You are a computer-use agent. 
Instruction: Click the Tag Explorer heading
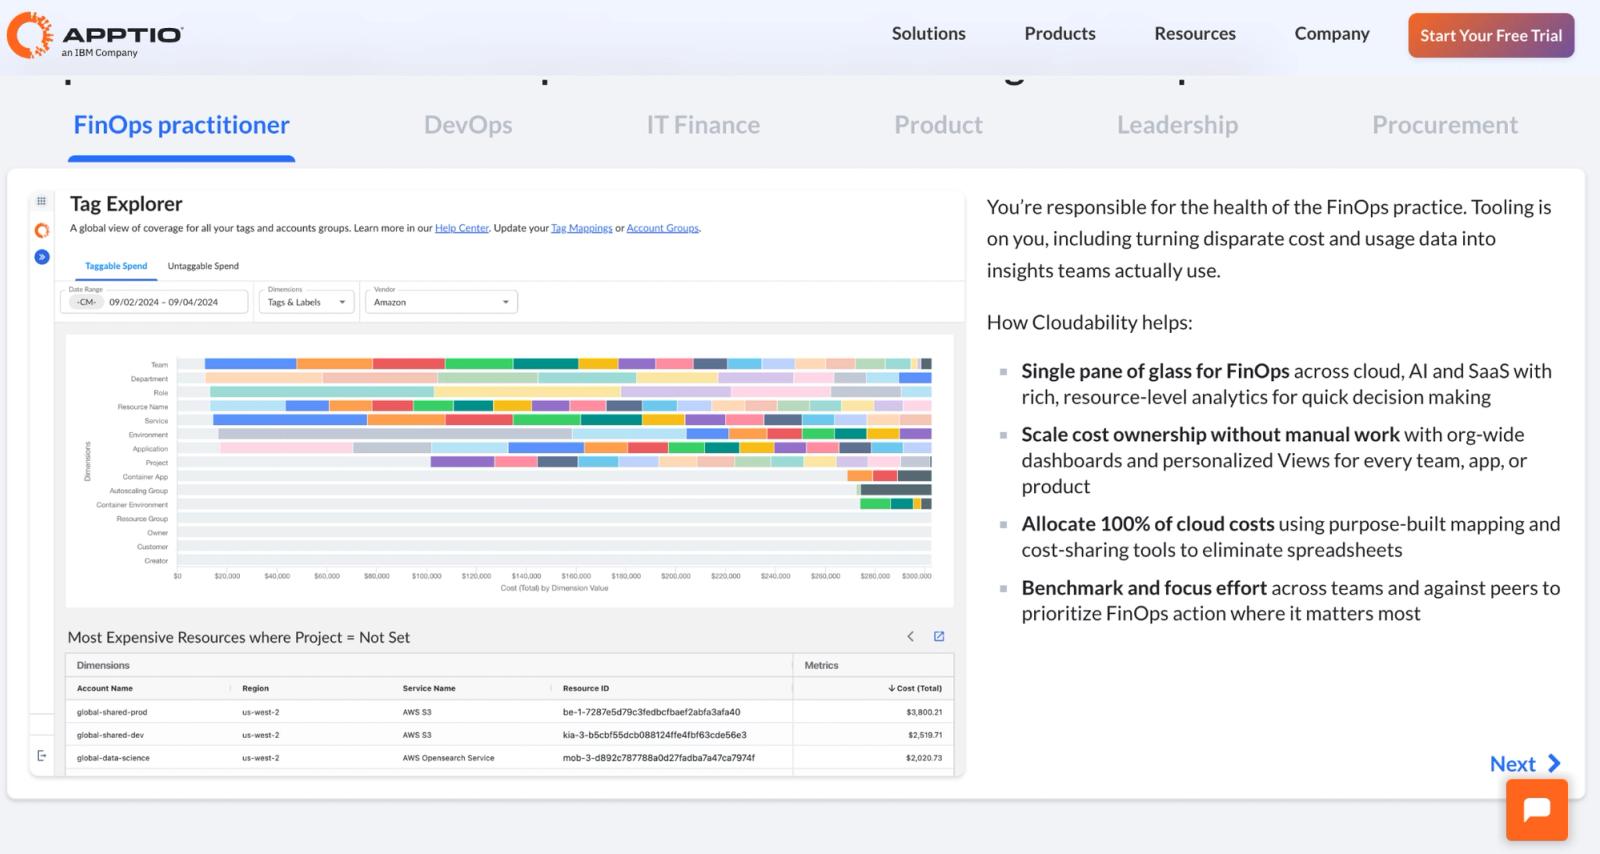tap(126, 204)
